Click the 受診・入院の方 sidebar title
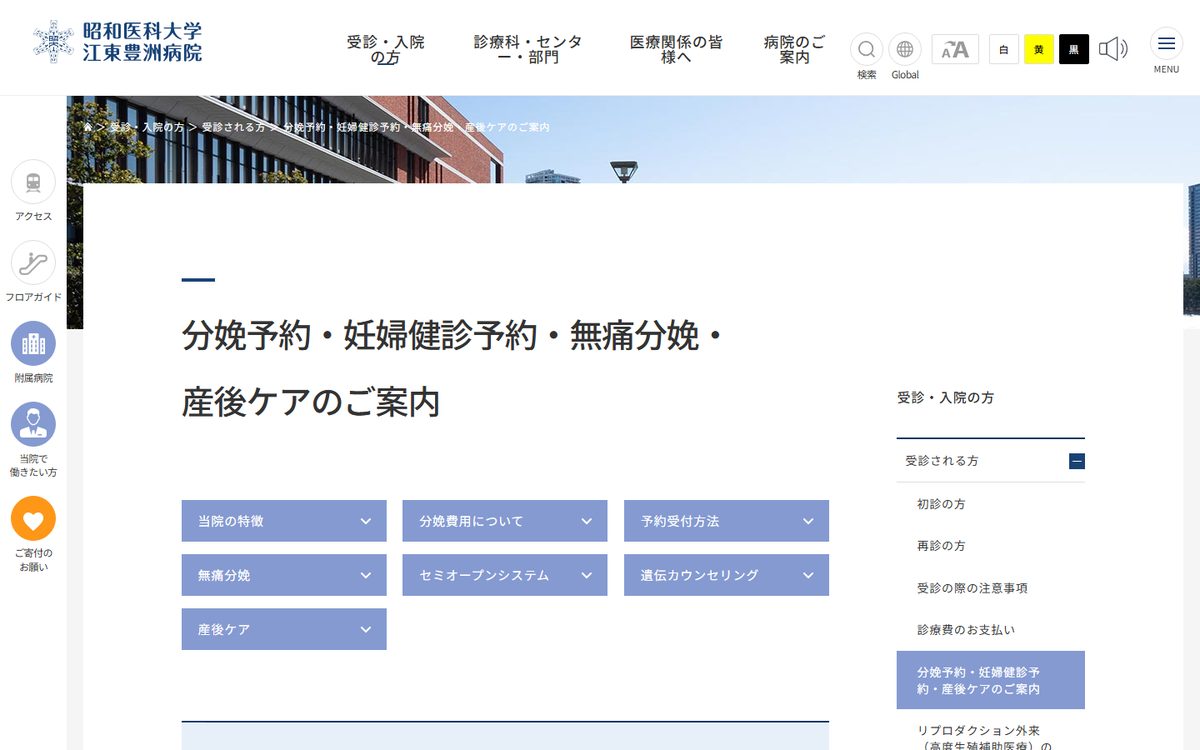The height and width of the screenshot is (750, 1200). tap(946, 398)
